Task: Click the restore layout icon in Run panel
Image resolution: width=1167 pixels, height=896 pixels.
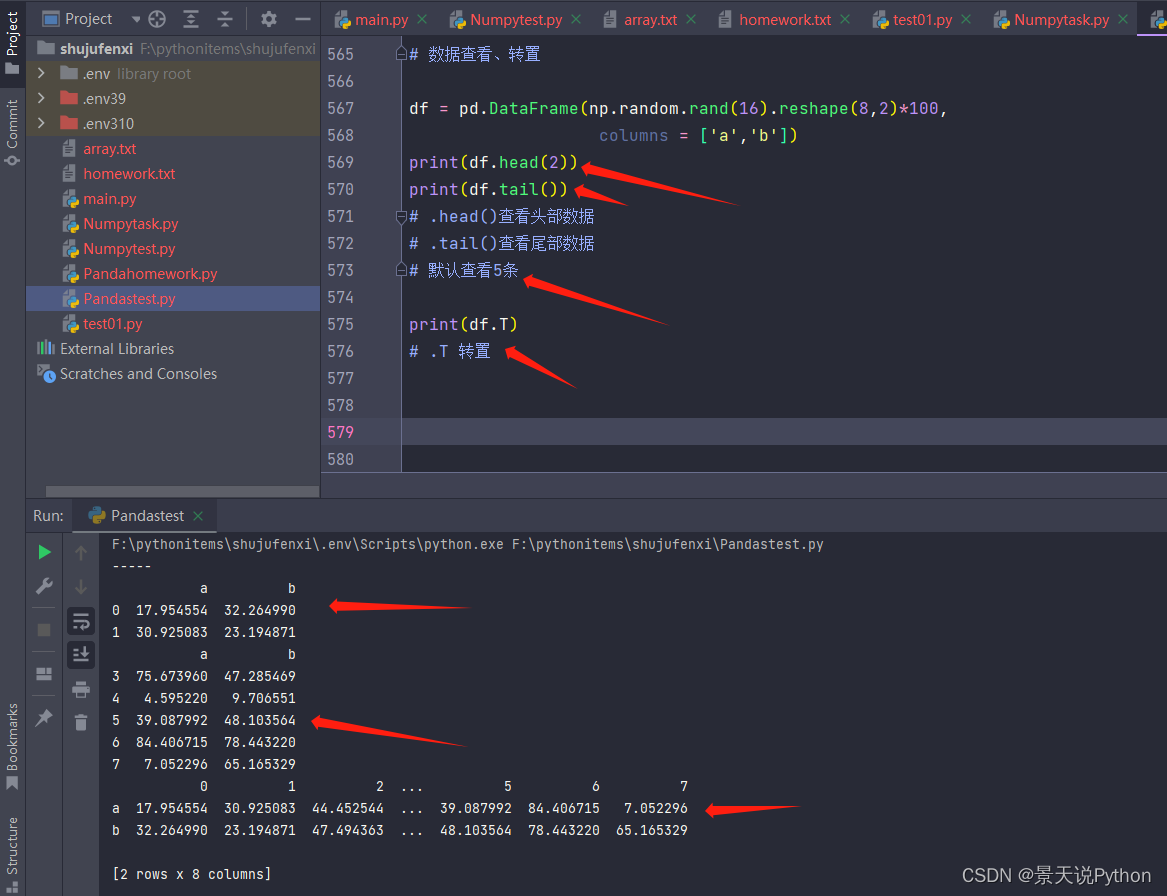Action: tap(45, 673)
